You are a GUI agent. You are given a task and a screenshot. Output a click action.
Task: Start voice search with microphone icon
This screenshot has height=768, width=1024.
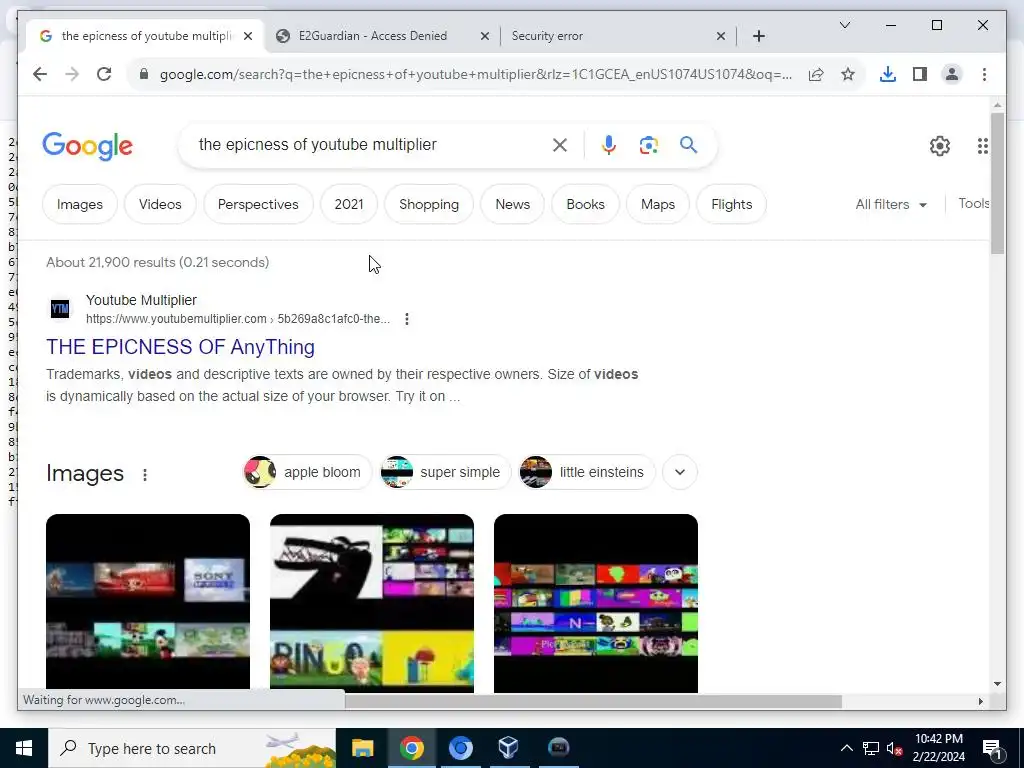tap(609, 145)
